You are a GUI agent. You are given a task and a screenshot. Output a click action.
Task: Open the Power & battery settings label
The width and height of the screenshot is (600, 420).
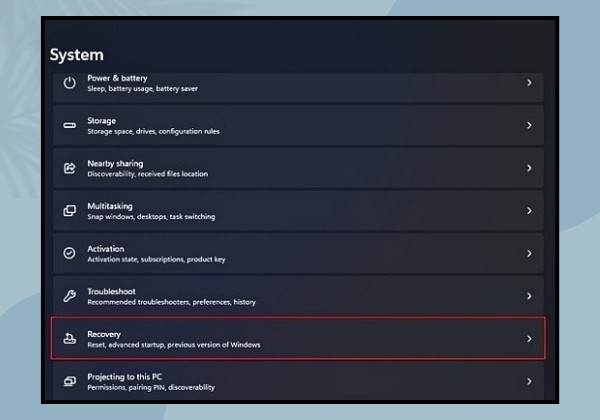117,78
